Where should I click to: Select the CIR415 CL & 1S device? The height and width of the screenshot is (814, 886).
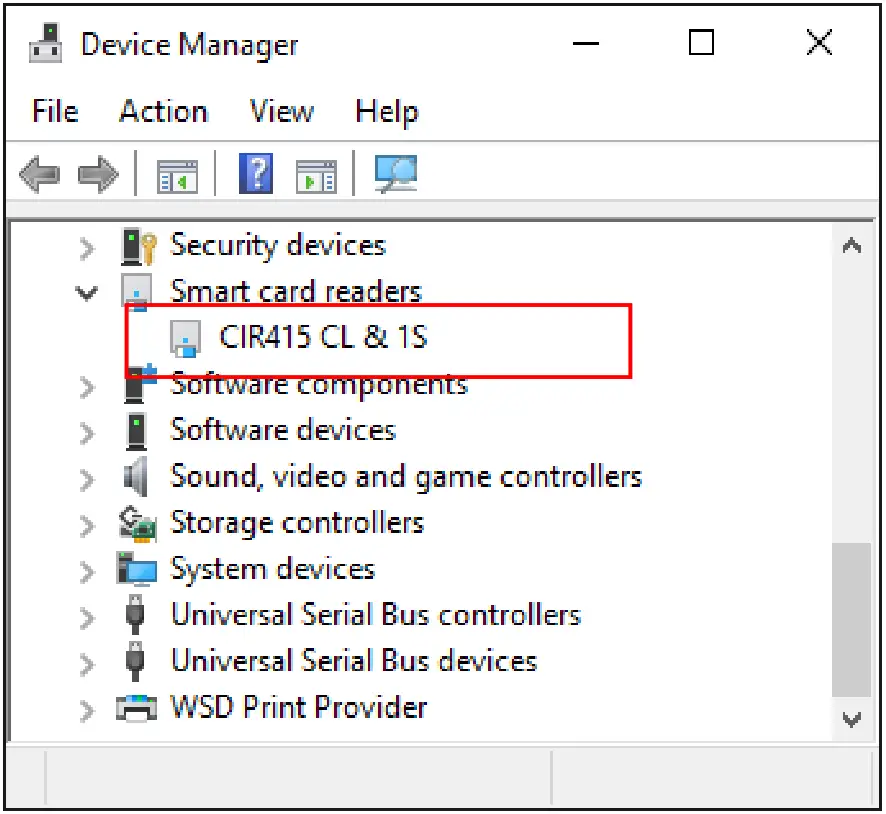click(x=323, y=337)
